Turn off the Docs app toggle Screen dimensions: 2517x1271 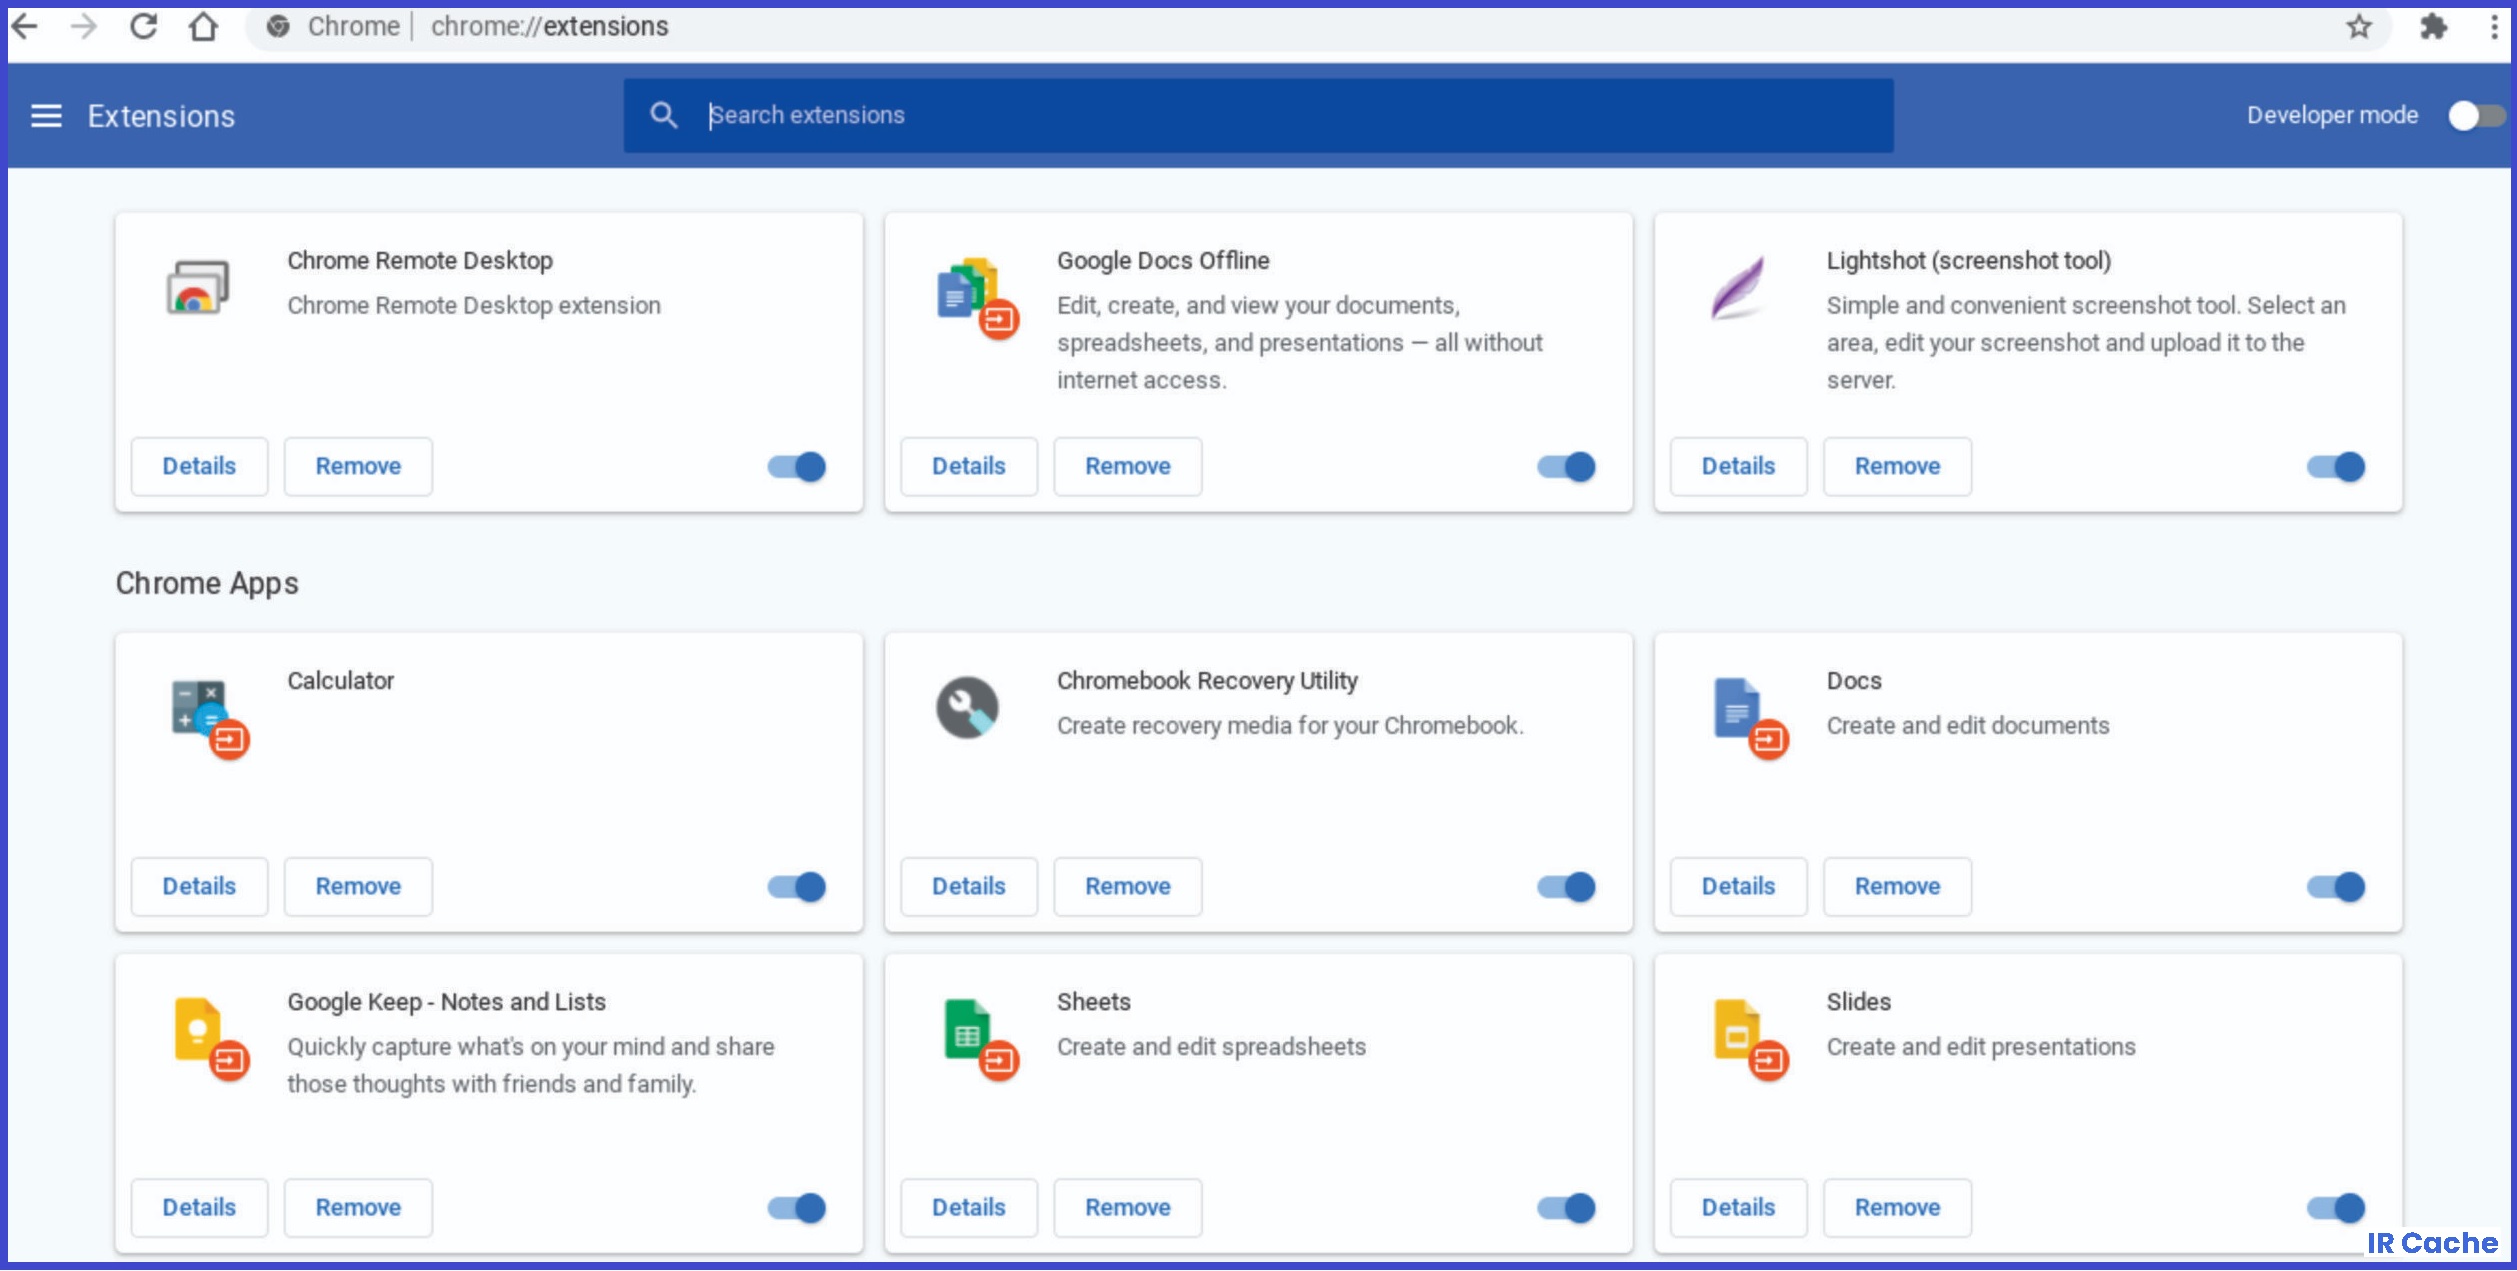[x=2336, y=887]
